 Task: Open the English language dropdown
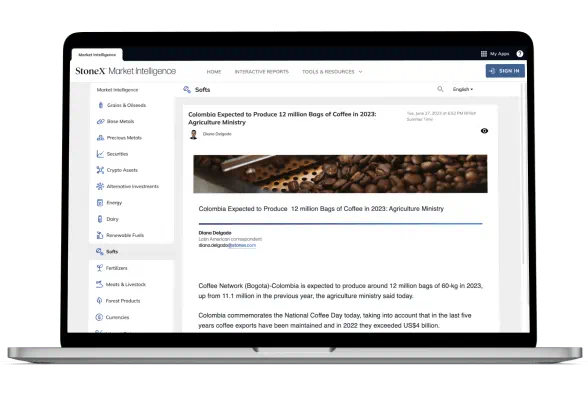[x=463, y=89]
